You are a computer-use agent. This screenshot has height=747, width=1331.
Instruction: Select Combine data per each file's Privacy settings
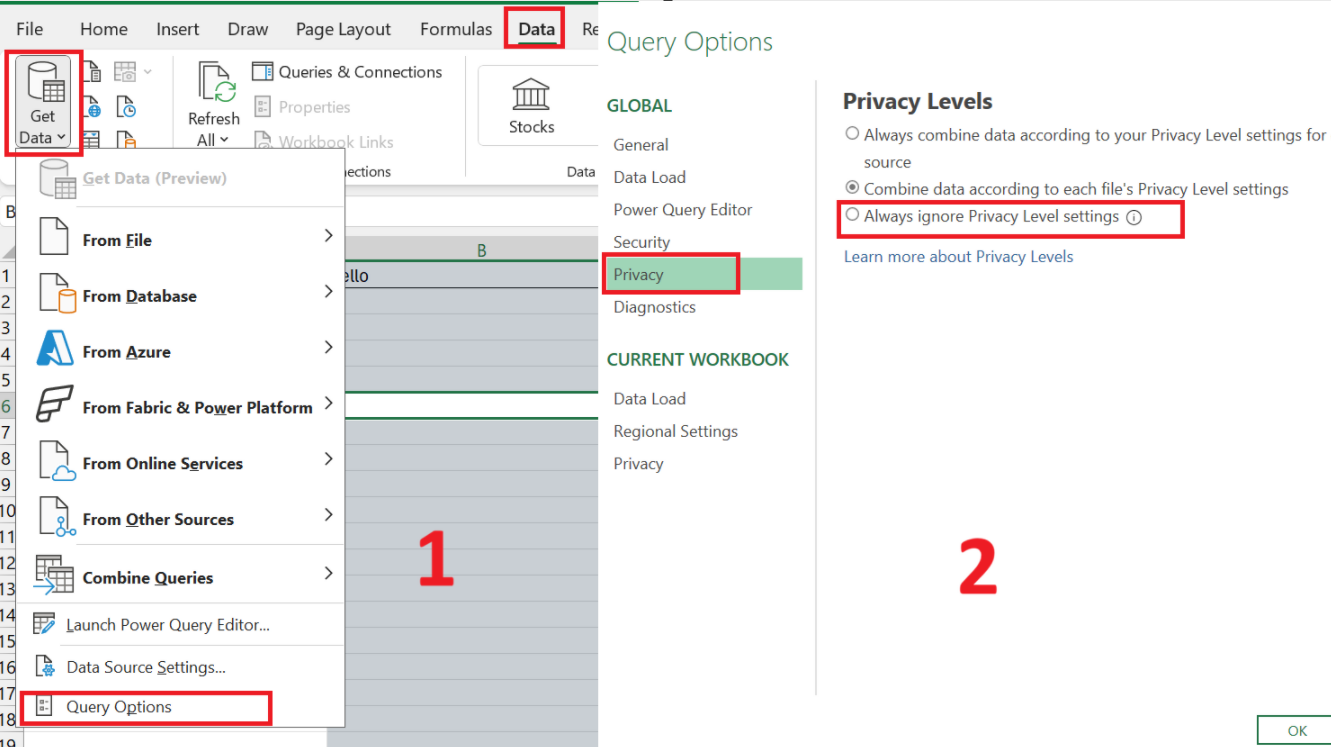(x=852, y=187)
